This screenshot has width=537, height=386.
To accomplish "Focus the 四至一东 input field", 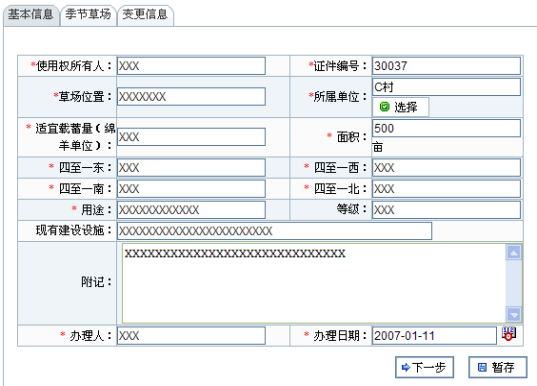I will tap(191, 167).
